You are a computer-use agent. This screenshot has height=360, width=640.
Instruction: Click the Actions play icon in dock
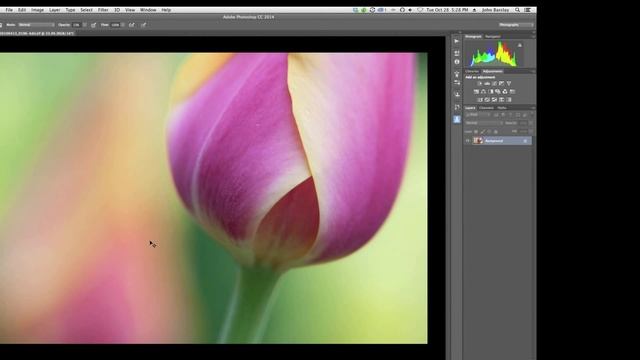tap(457, 41)
